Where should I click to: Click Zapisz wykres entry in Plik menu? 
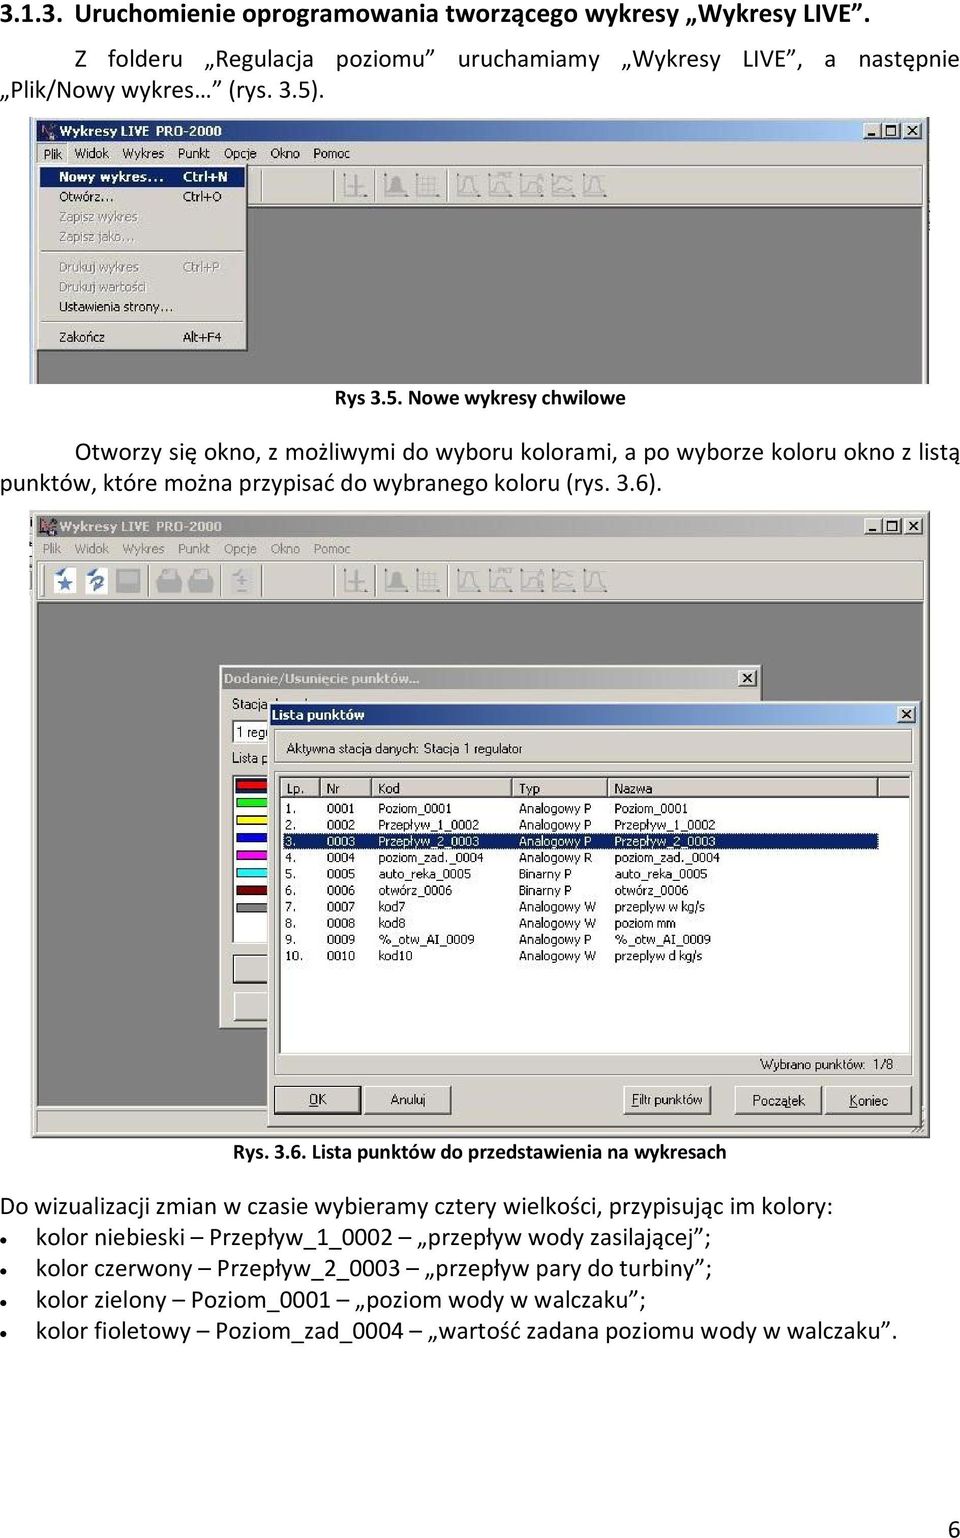click(143, 217)
